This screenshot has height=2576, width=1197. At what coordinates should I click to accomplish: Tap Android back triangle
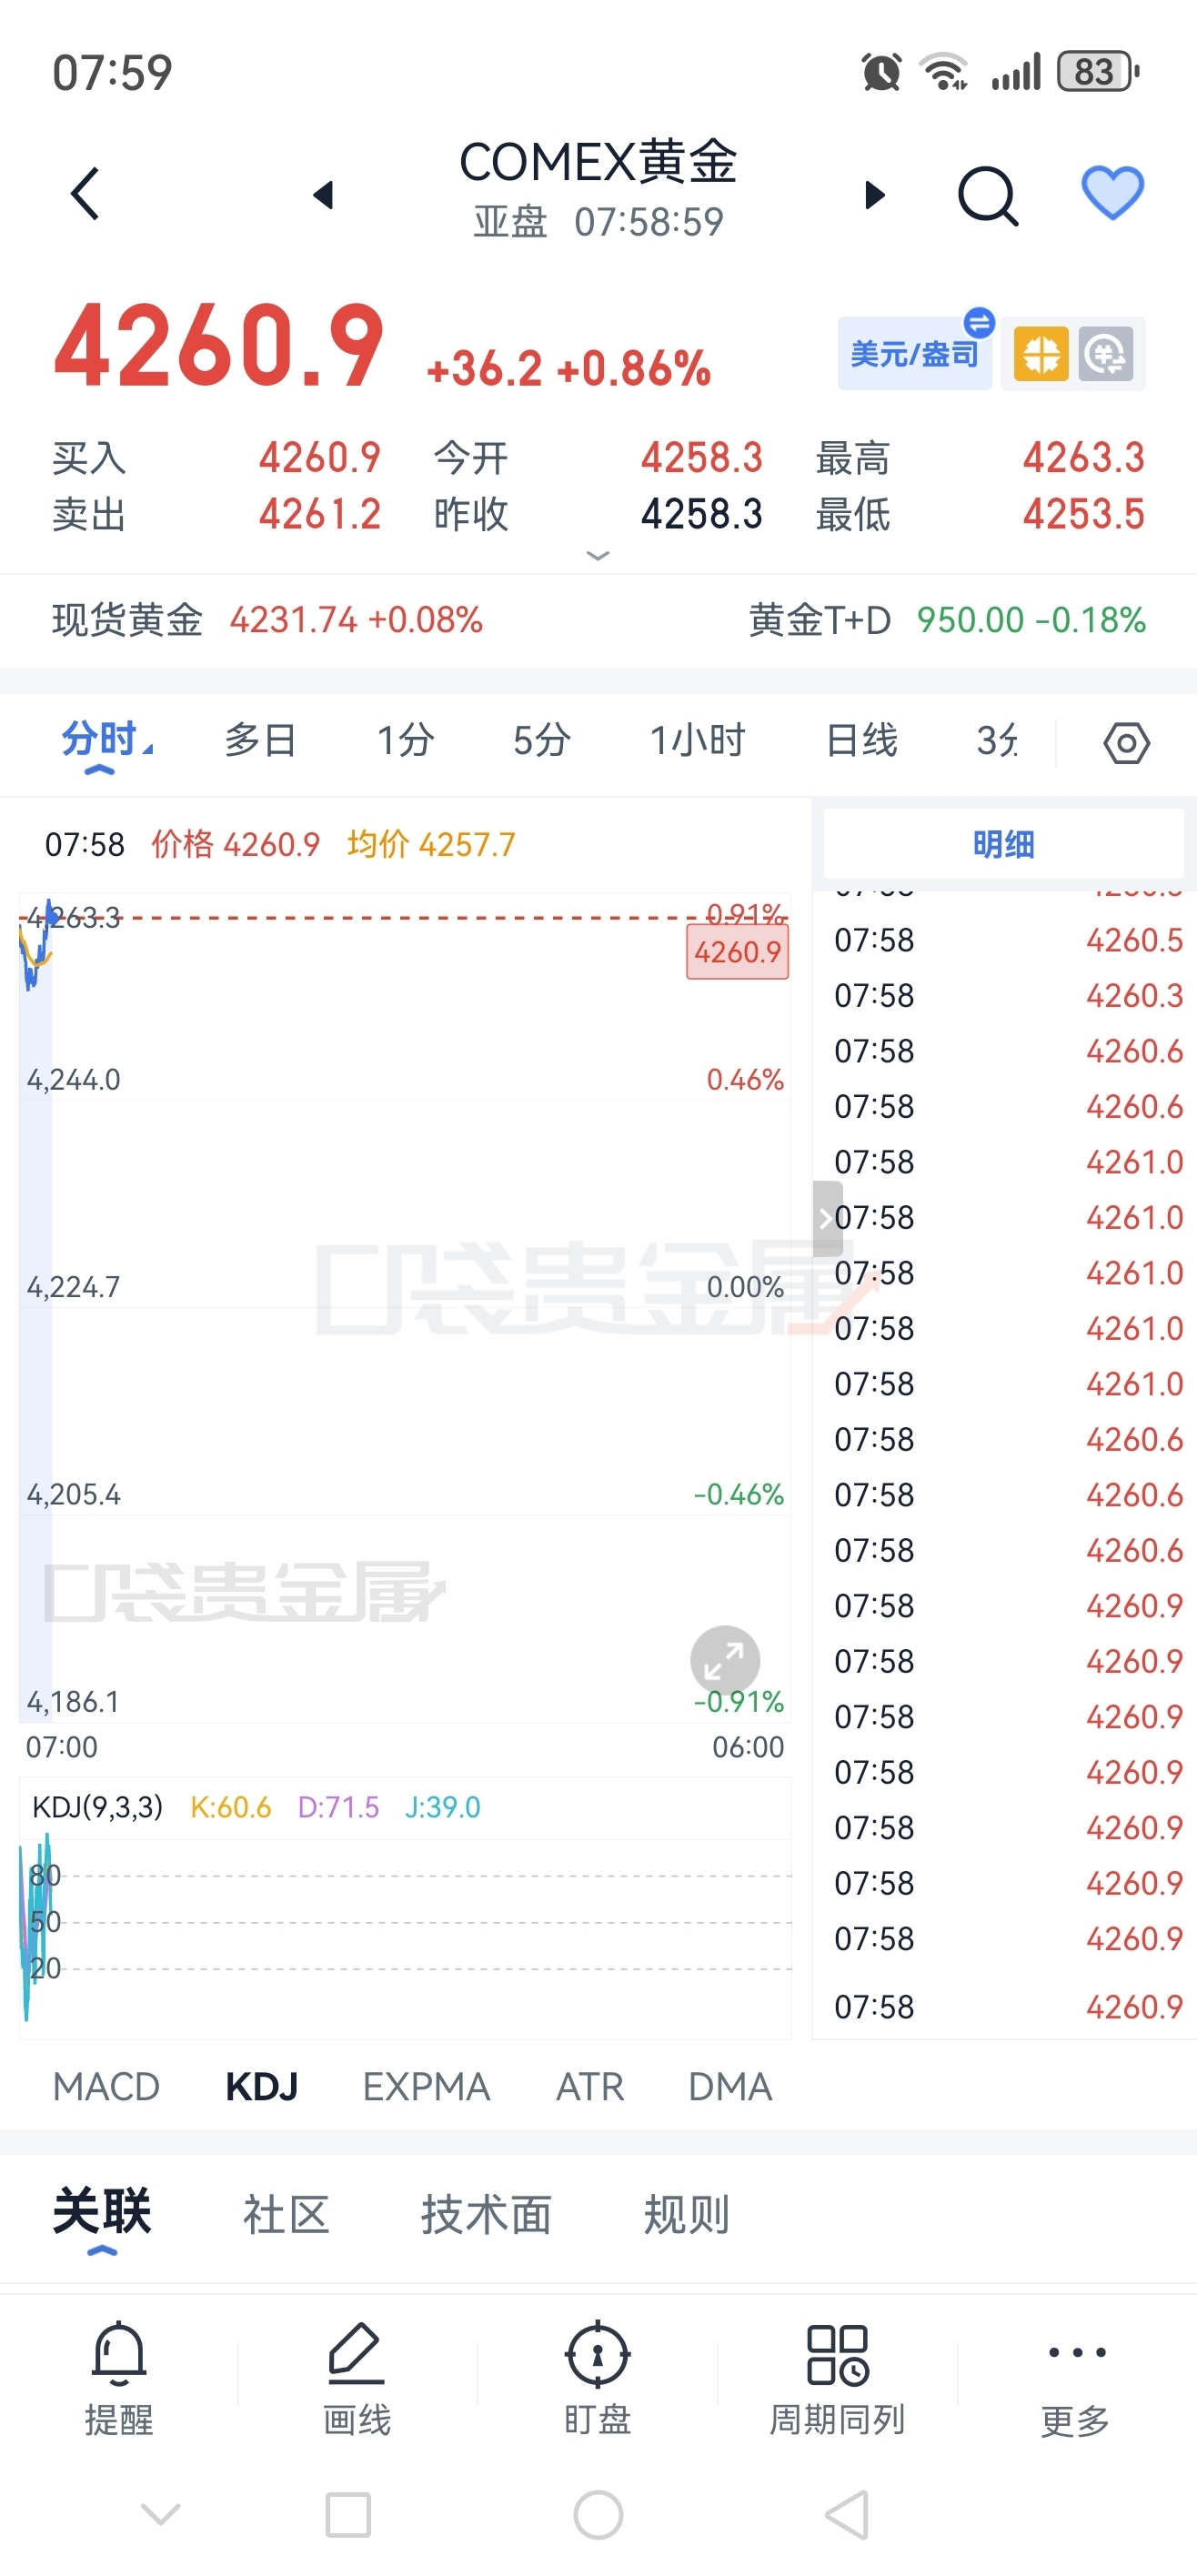click(846, 2514)
